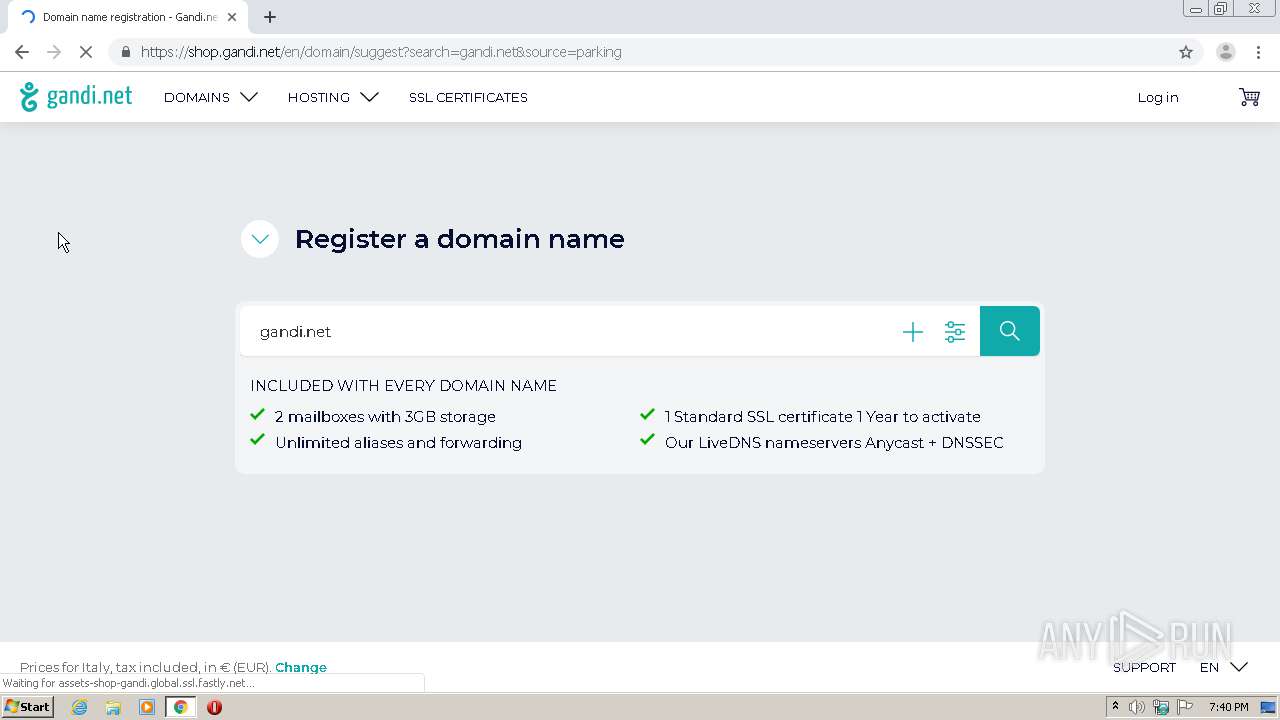Image resolution: width=1280 pixels, height=720 pixels.
Task: Open the Action Center flag icon
Action: tap(1185, 707)
